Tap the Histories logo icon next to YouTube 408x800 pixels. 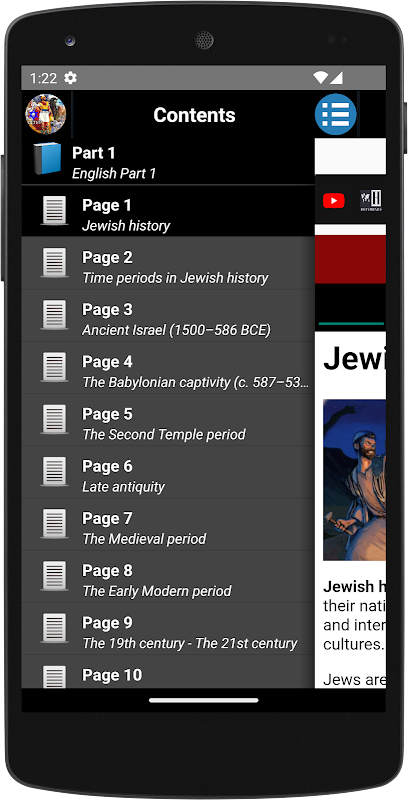371,201
